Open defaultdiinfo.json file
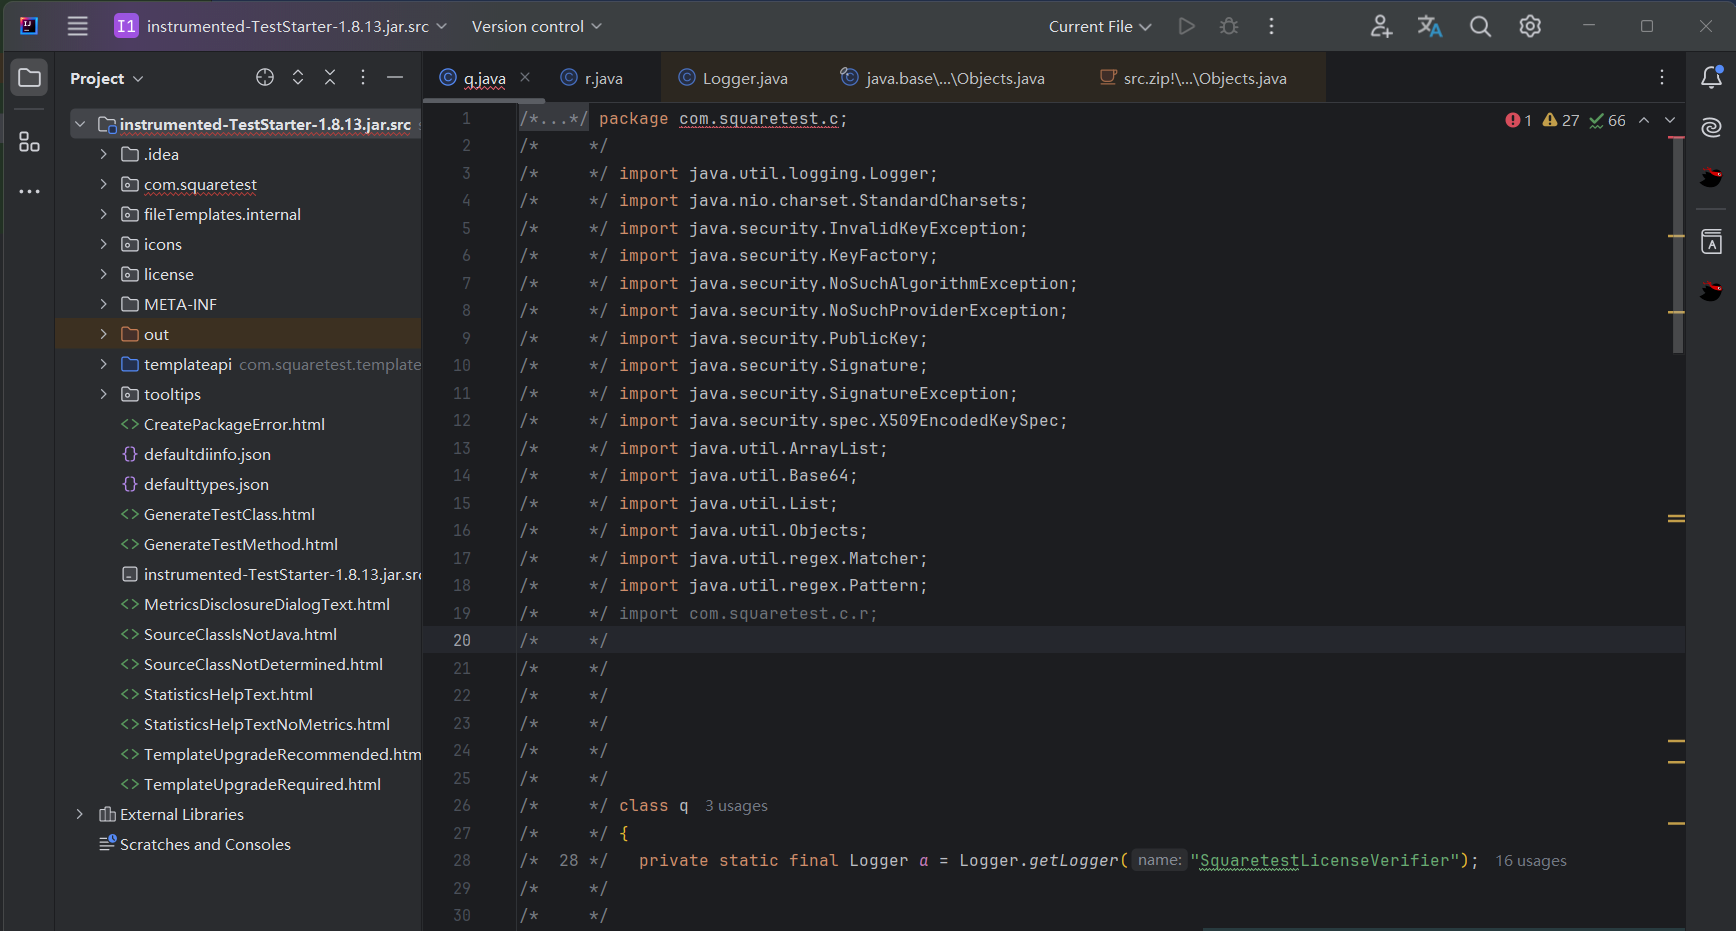Viewport: 1736px width, 931px height. point(207,454)
